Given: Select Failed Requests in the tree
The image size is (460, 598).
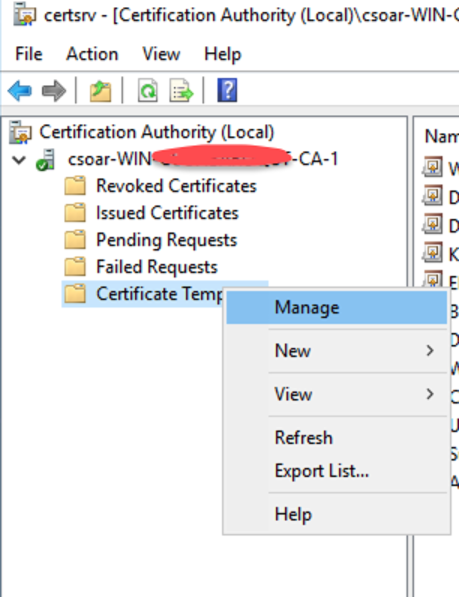Looking at the screenshot, I should (x=157, y=267).
